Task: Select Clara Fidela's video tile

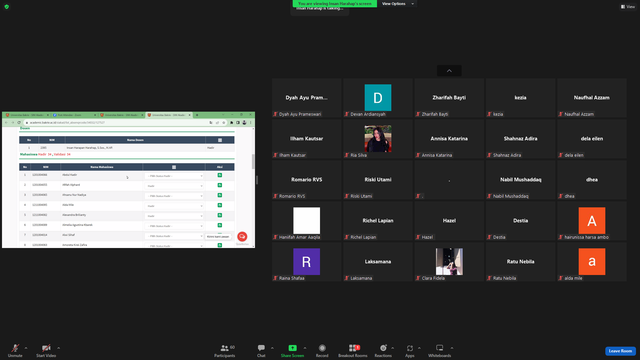Action: (x=449, y=262)
